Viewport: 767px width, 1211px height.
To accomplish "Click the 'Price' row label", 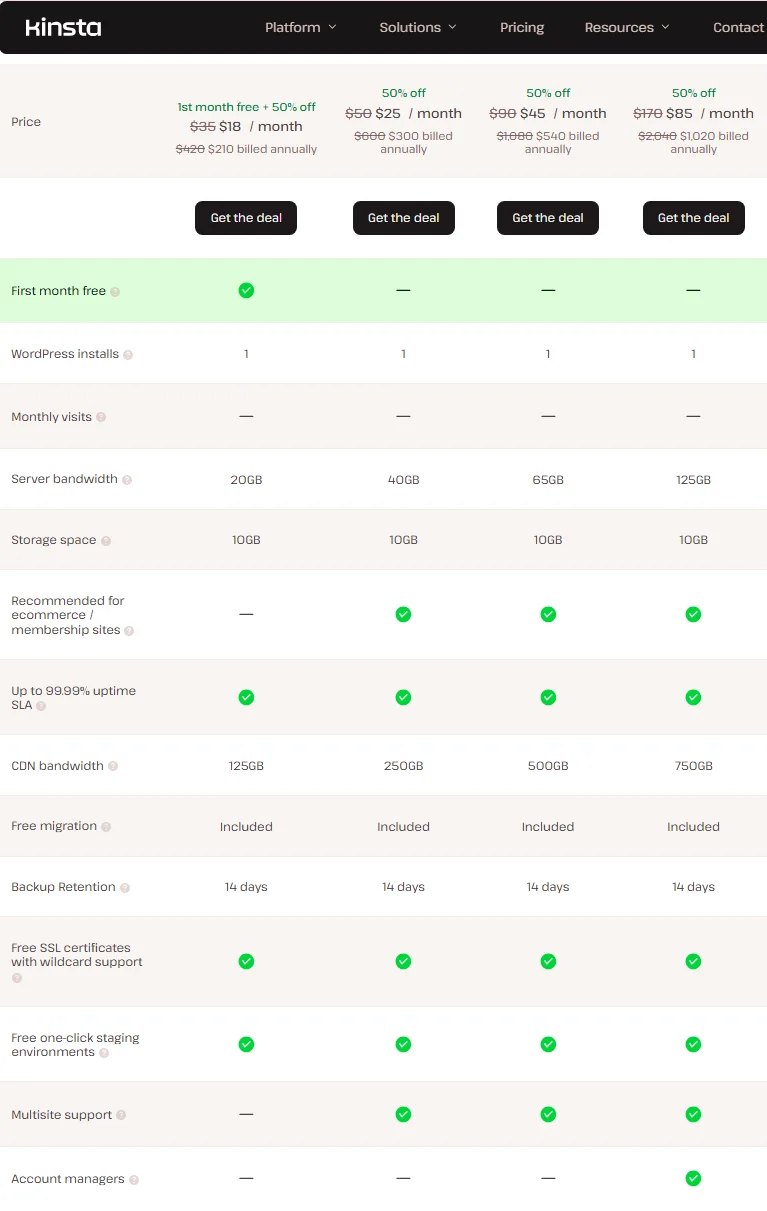I will click(26, 121).
